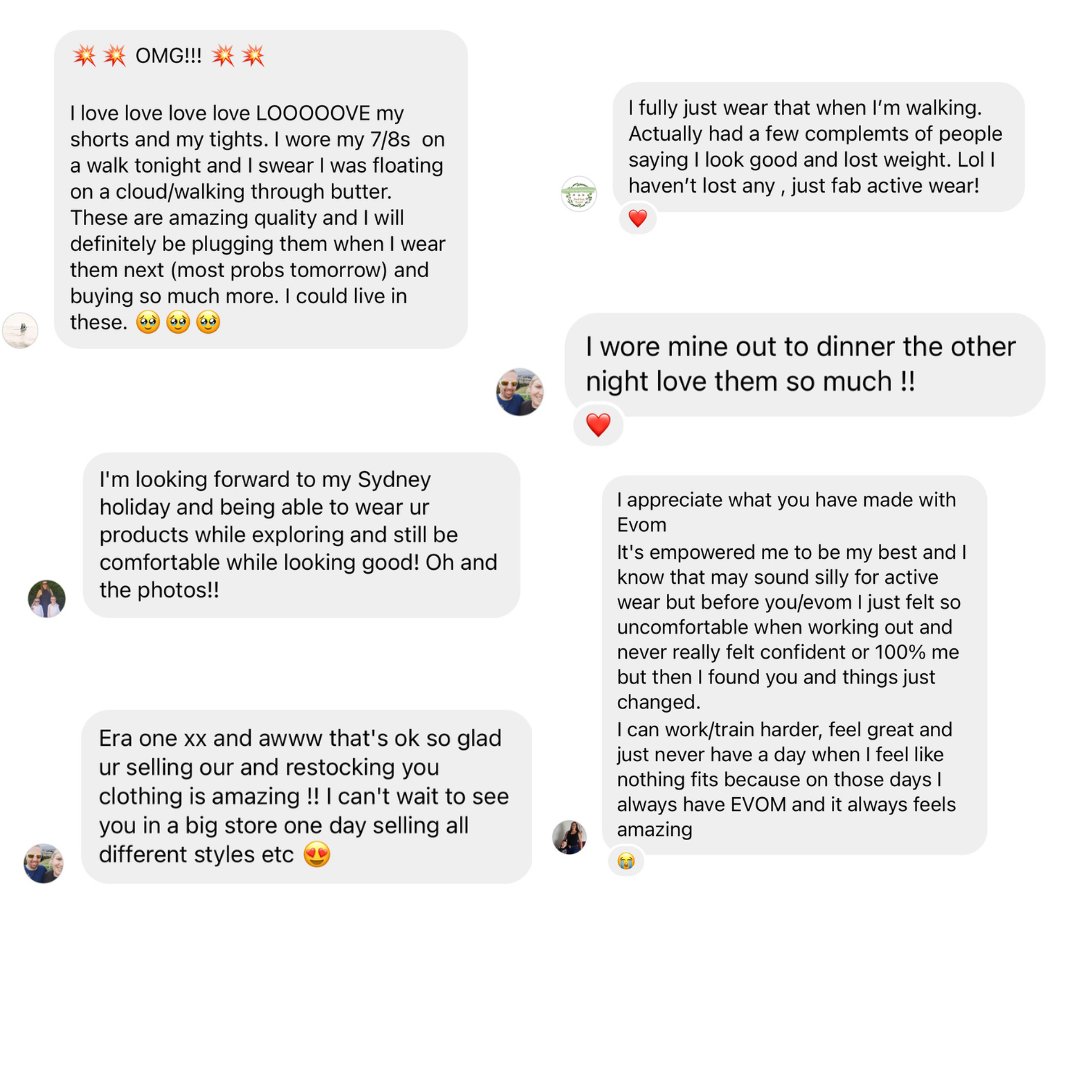1080x1080 pixels.
Task: Select the 'I appreciate what you have made' bubble
Action: (x=794, y=665)
